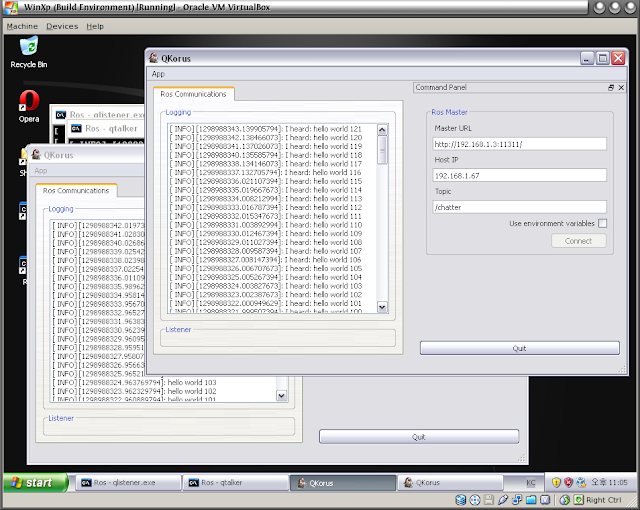Select background log line 'hello world 103'
This screenshot has height=510, width=640.
click(x=135, y=382)
